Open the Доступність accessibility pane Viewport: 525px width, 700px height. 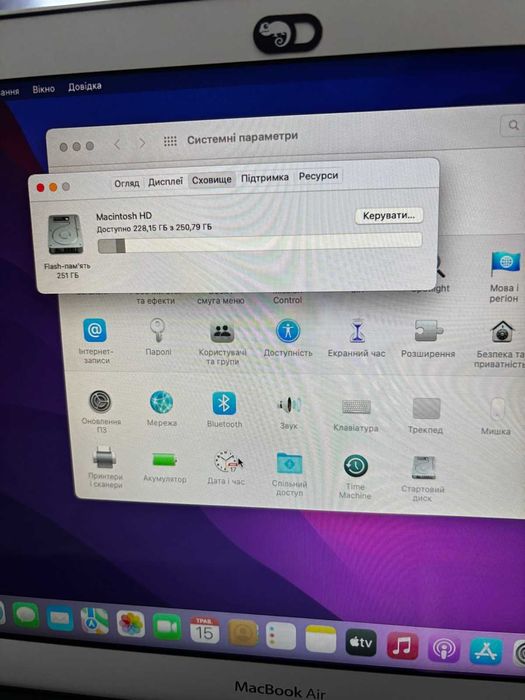[x=288, y=338]
